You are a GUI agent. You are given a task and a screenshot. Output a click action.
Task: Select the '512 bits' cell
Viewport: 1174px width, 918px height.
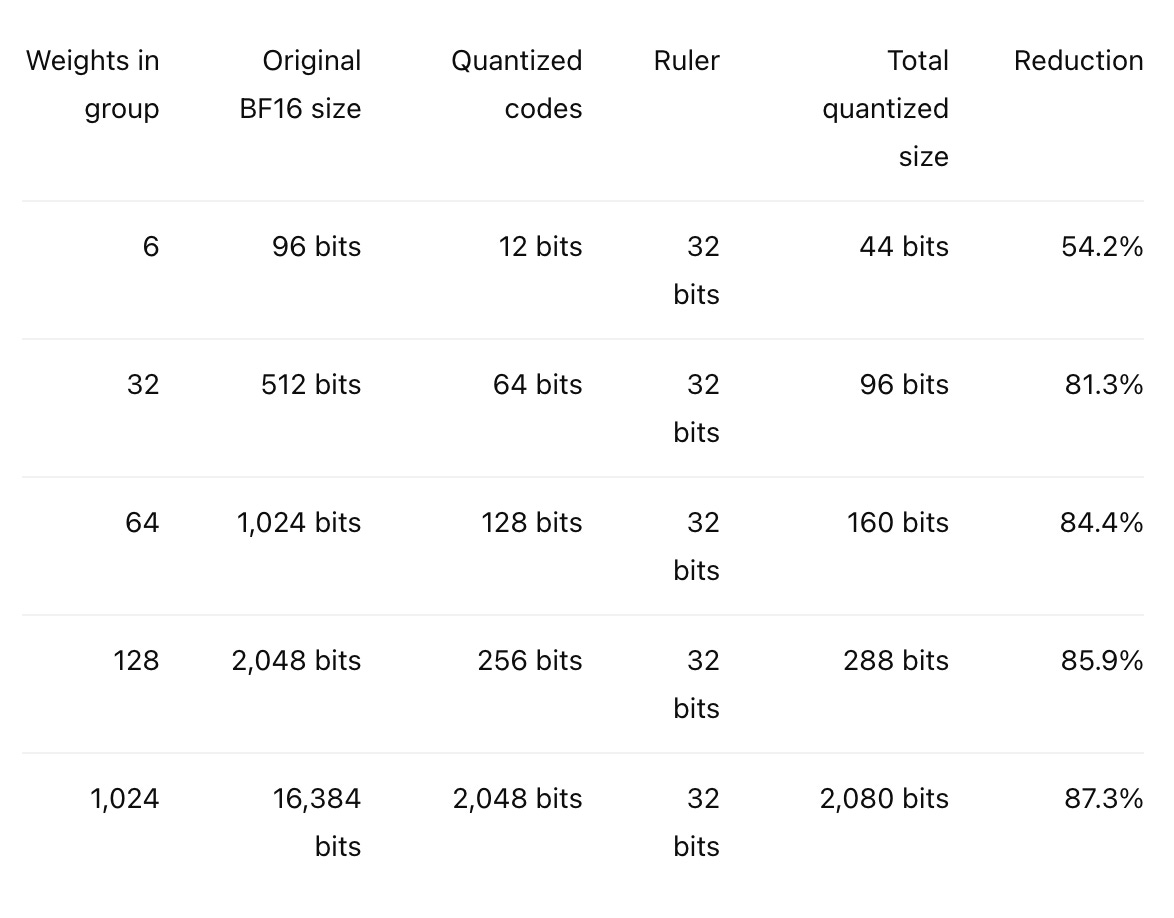tap(311, 384)
